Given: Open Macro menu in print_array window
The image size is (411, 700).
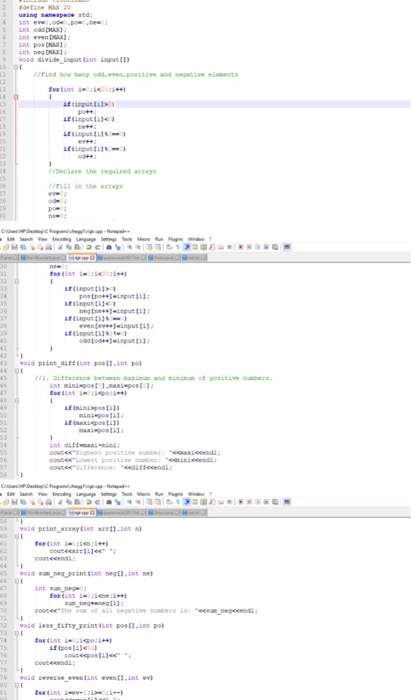Looking at the screenshot, I should point(144,494).
